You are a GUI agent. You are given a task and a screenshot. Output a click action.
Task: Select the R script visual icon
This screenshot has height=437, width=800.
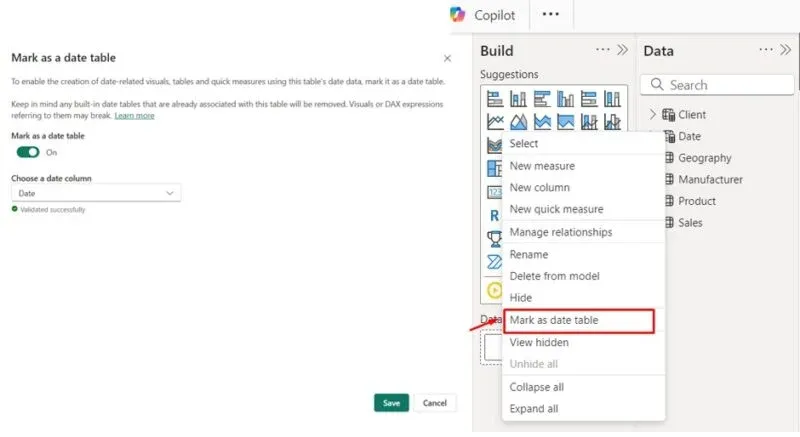(494, 216)
